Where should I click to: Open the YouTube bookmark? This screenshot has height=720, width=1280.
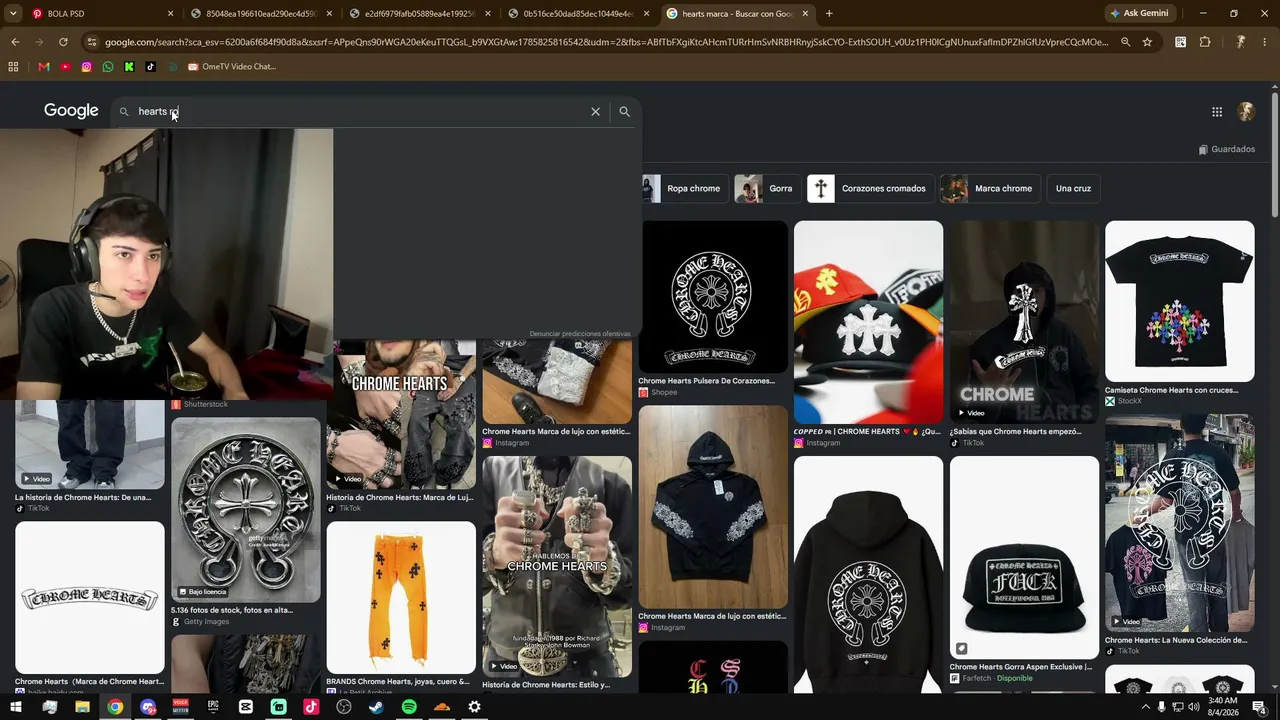(x=65, y=67)
